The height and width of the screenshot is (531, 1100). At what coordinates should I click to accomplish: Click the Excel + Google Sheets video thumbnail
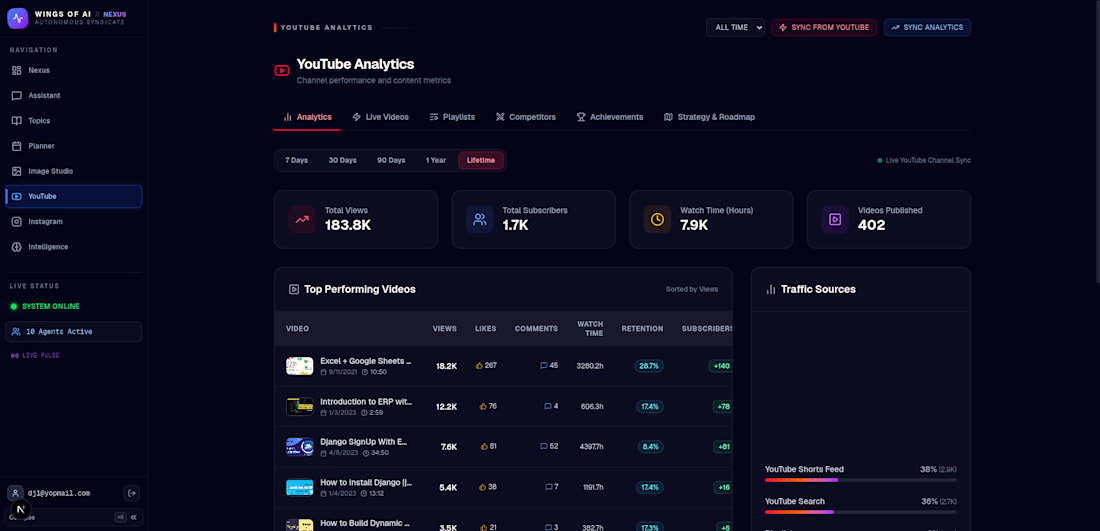300,365
